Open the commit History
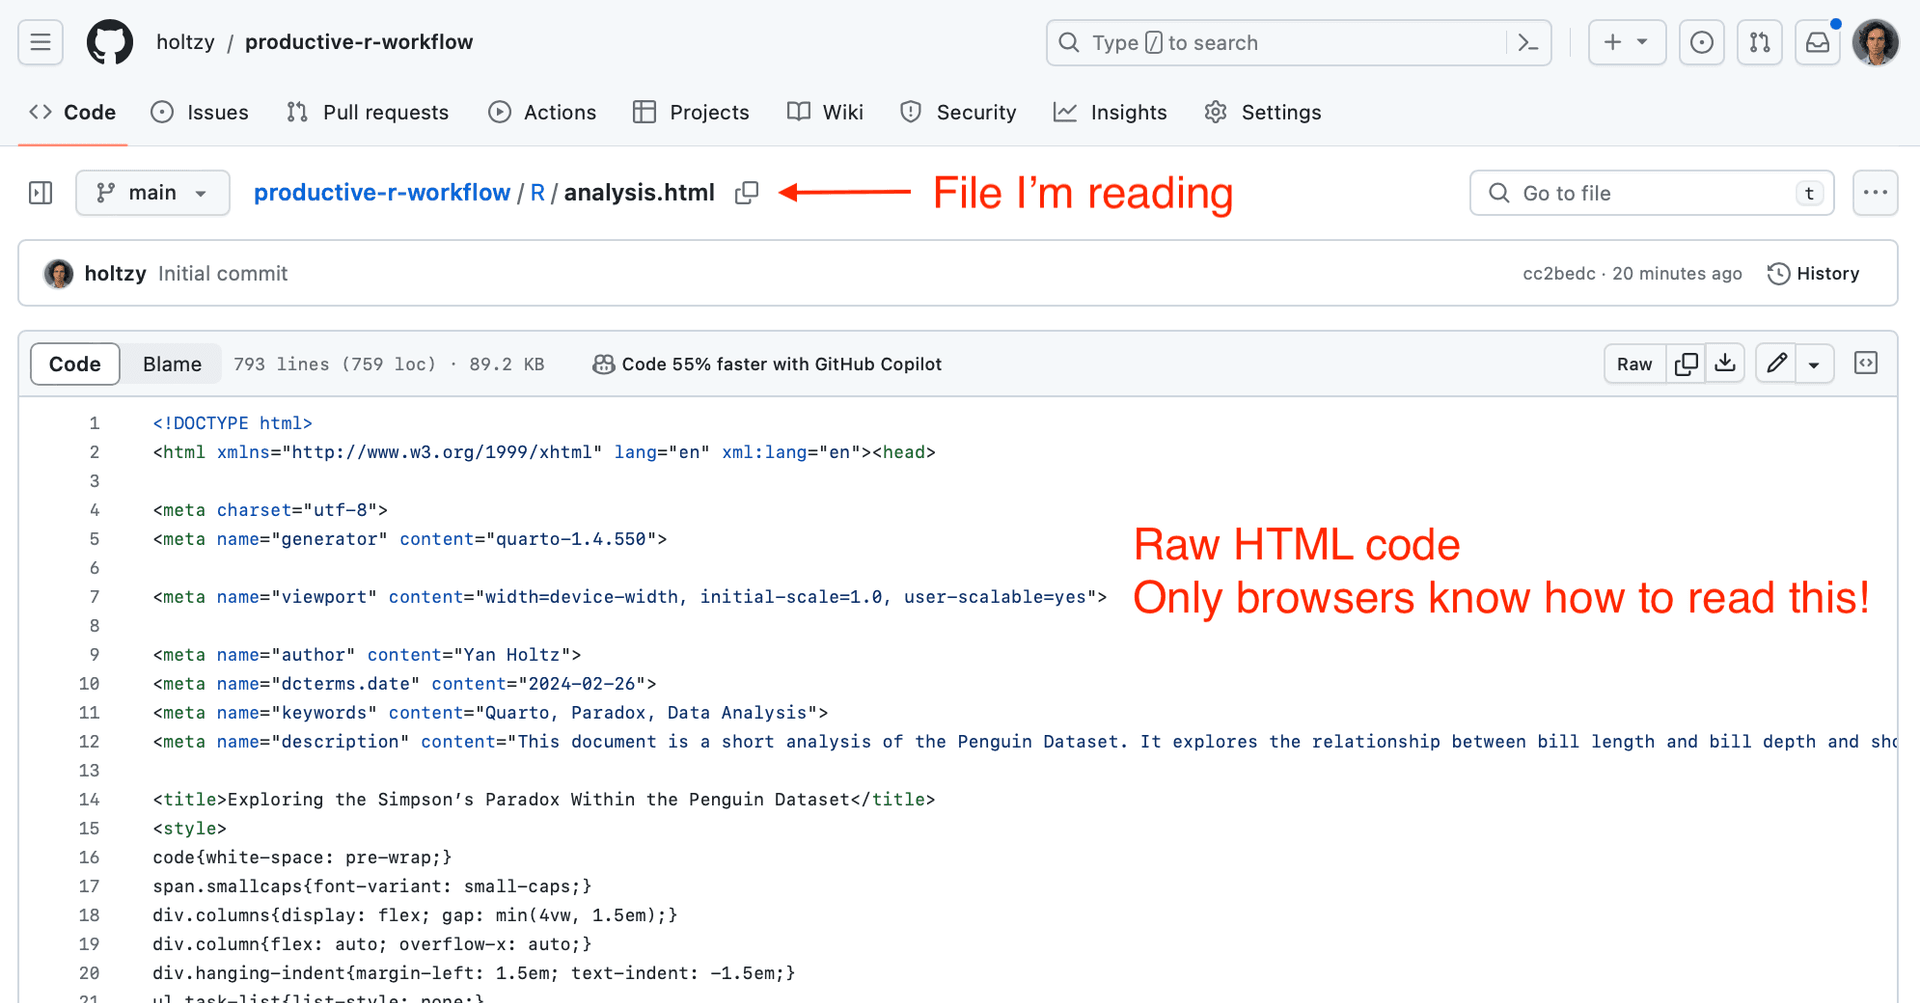The width and height of the screenshot is (1920, 1003). click(x=1813, y=273)
